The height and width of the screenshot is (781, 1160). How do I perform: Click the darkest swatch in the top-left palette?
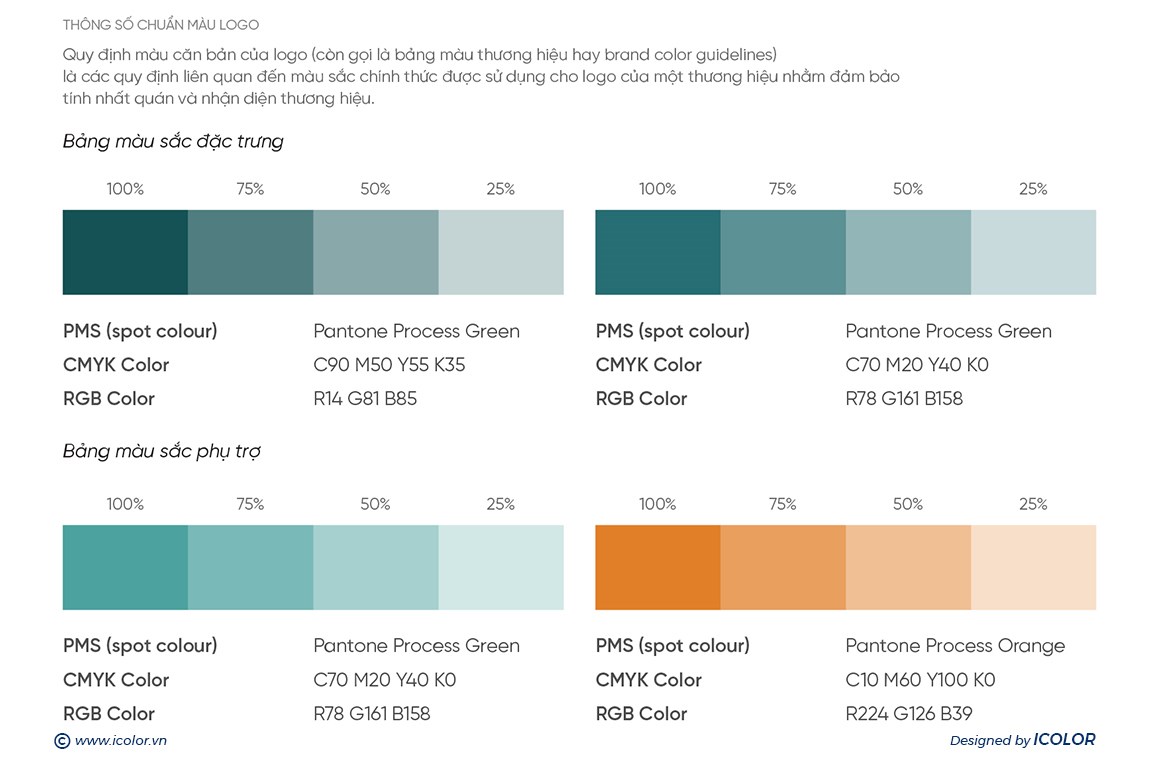click(x=125, y=252)
